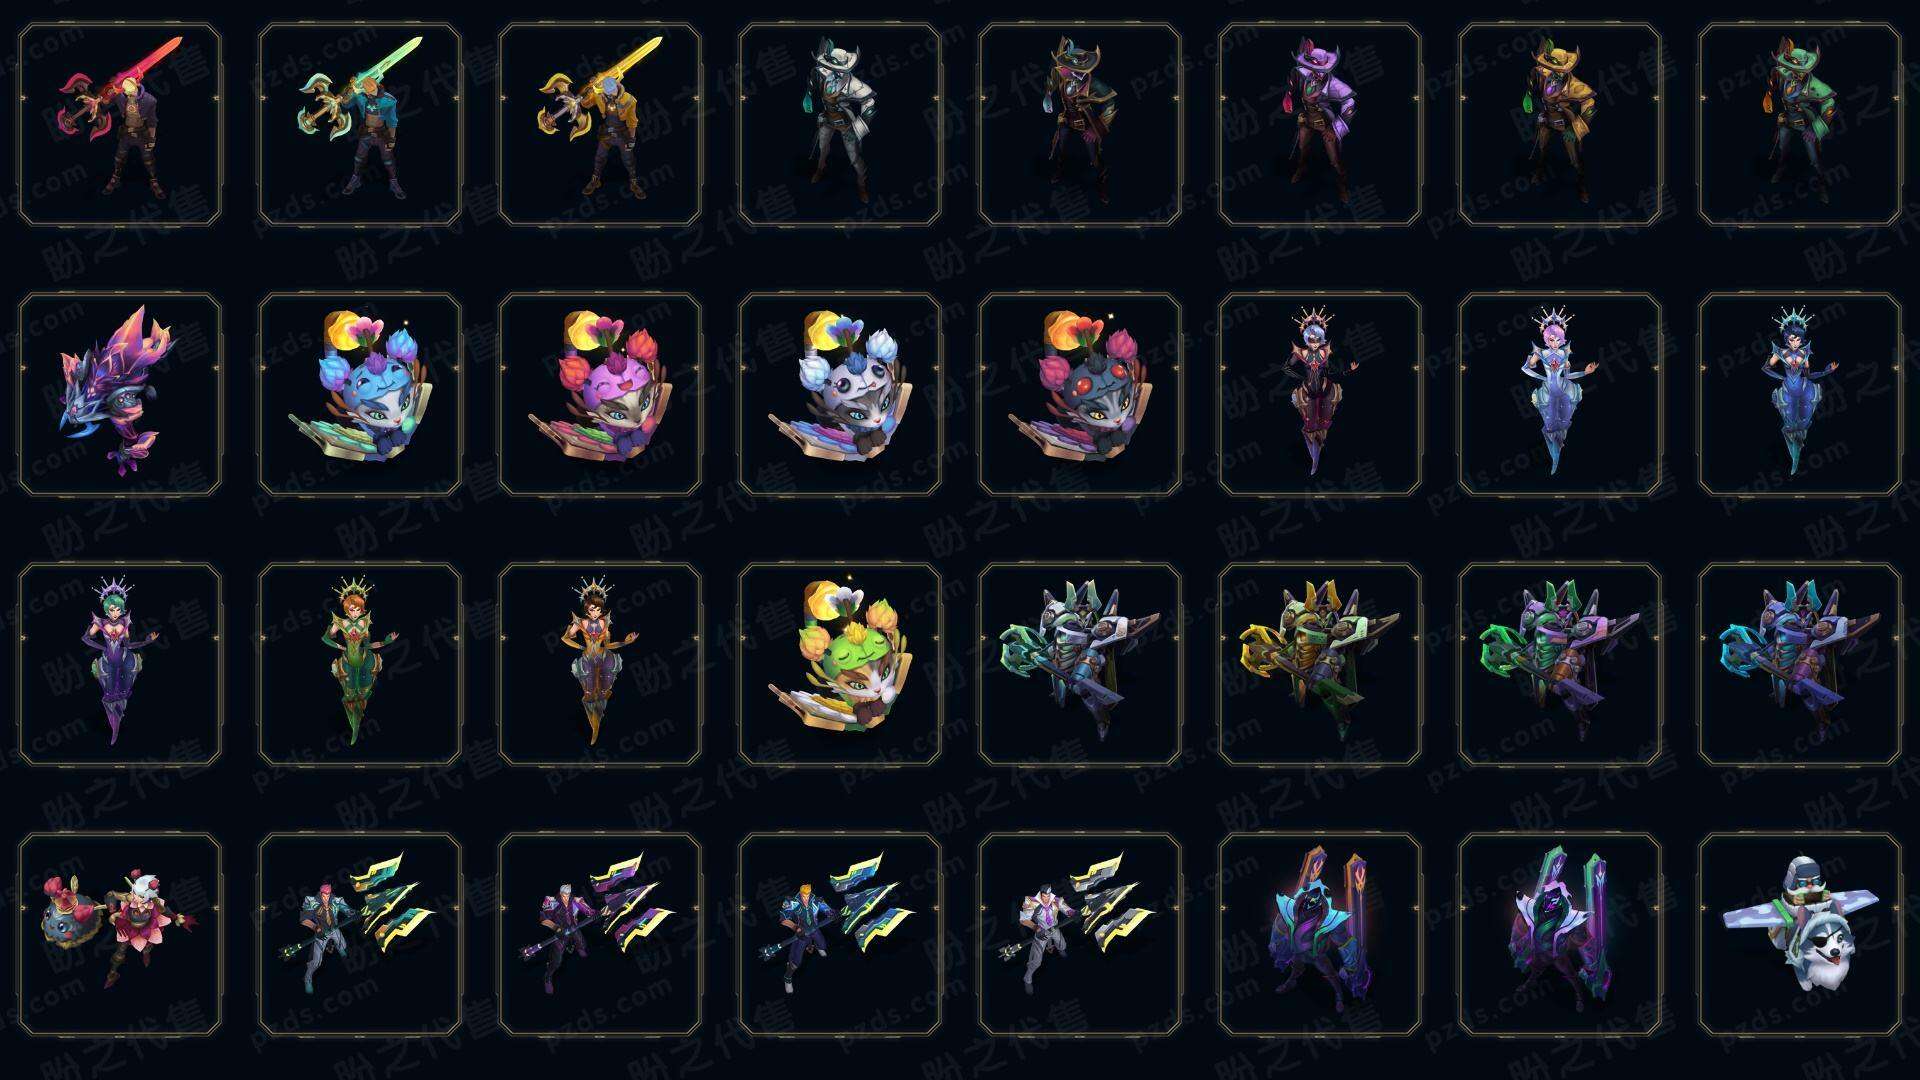
Task: Select the red greatsword chroma skin thumbnail
Action: coord(120,124)
